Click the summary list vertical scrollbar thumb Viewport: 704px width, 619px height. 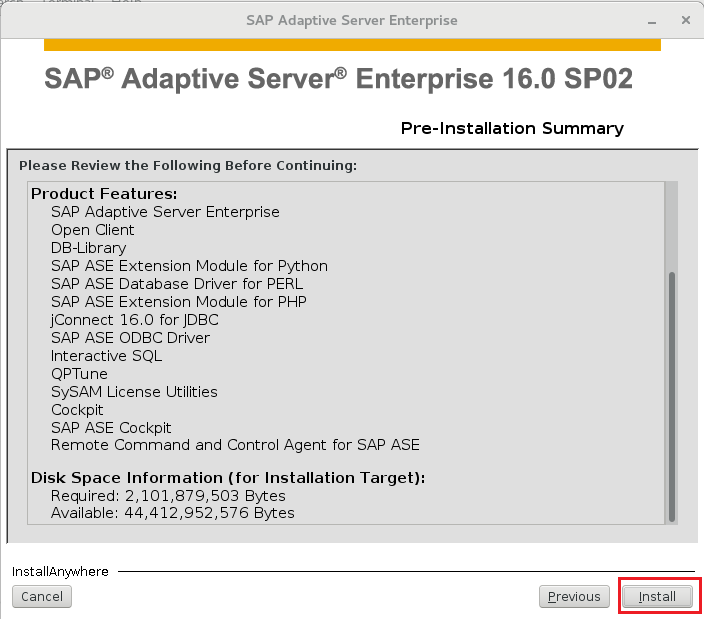tap(672, 396)
